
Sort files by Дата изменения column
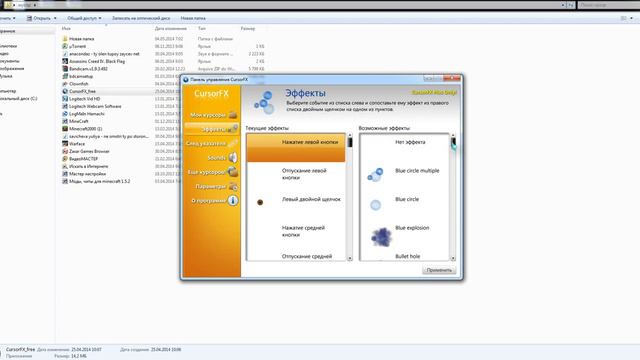pyautogui.click(x=171, y=29)
